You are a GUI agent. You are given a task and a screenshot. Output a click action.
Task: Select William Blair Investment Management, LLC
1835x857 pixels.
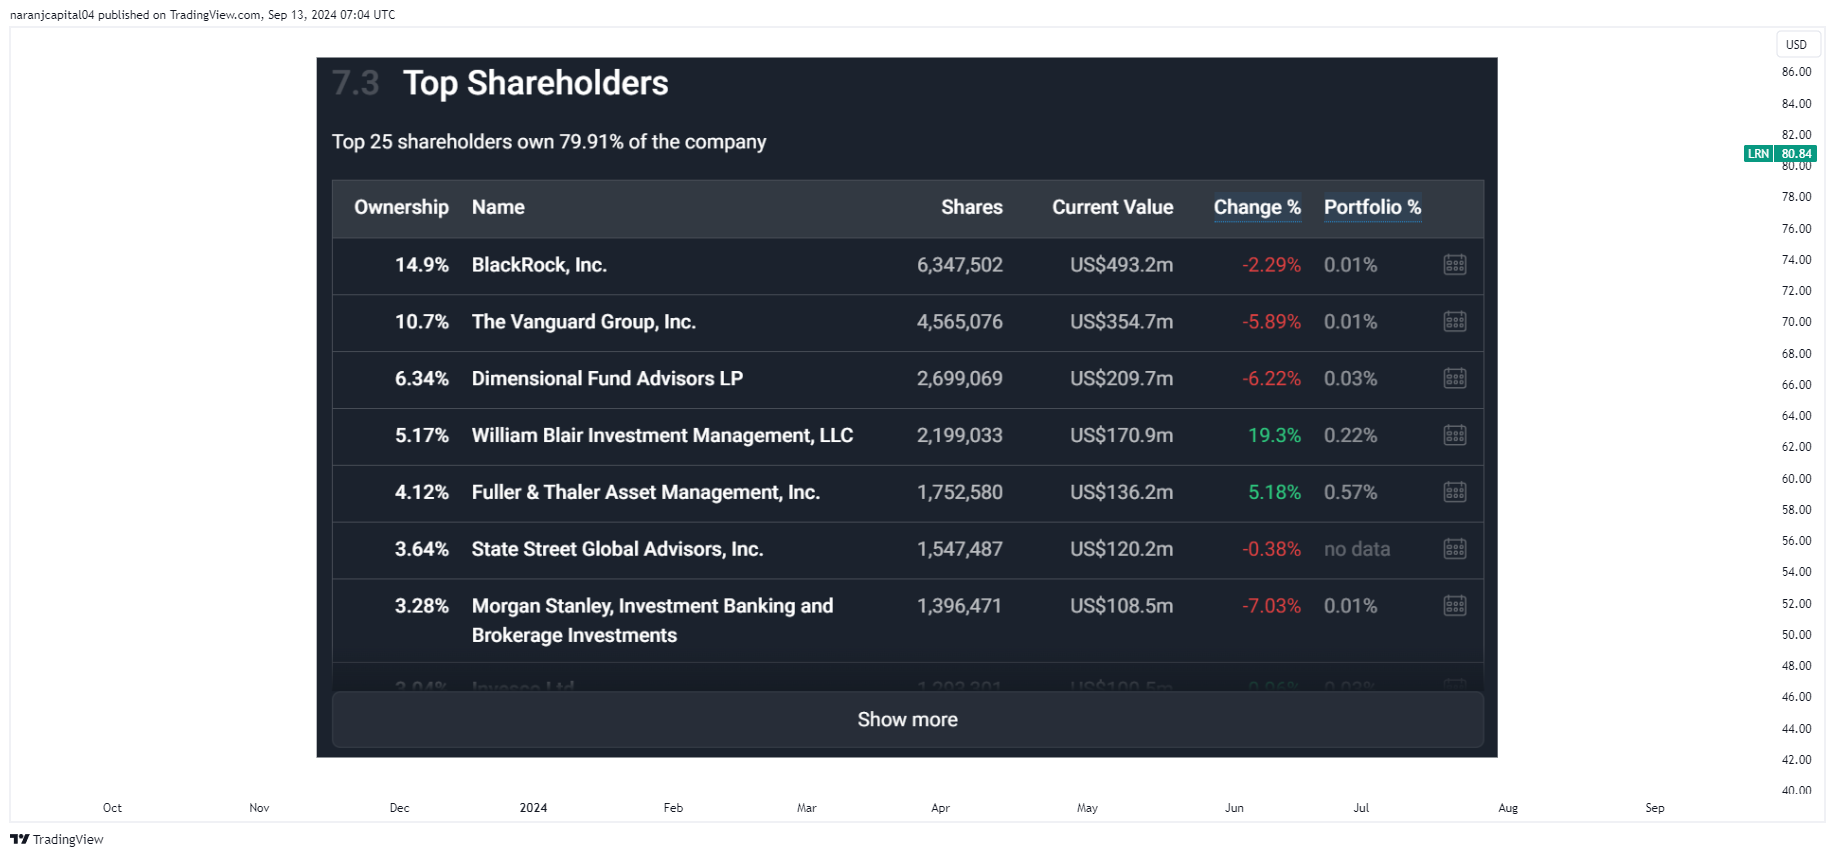tap(662, 436)
